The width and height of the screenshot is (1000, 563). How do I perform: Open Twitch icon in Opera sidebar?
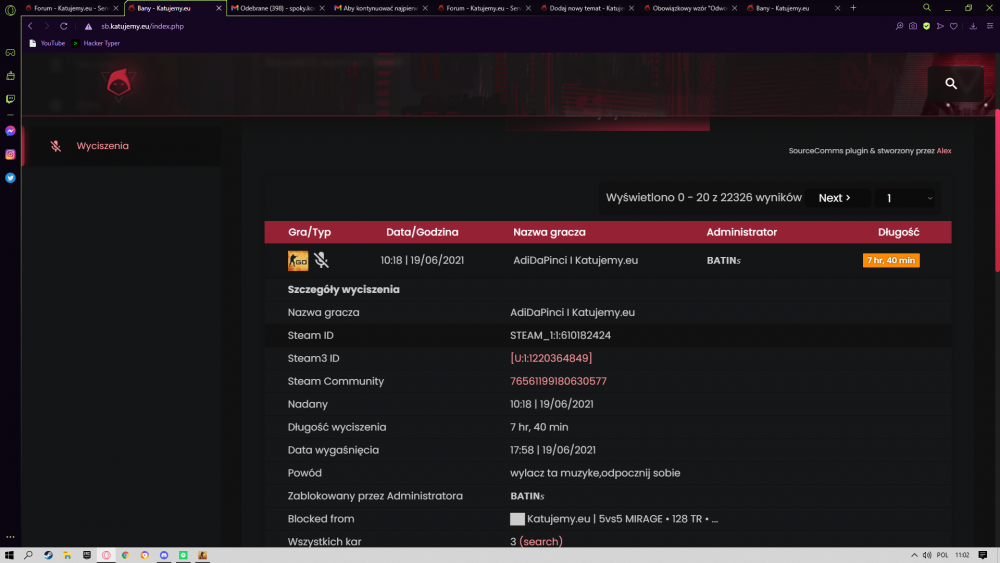[10, 99]
